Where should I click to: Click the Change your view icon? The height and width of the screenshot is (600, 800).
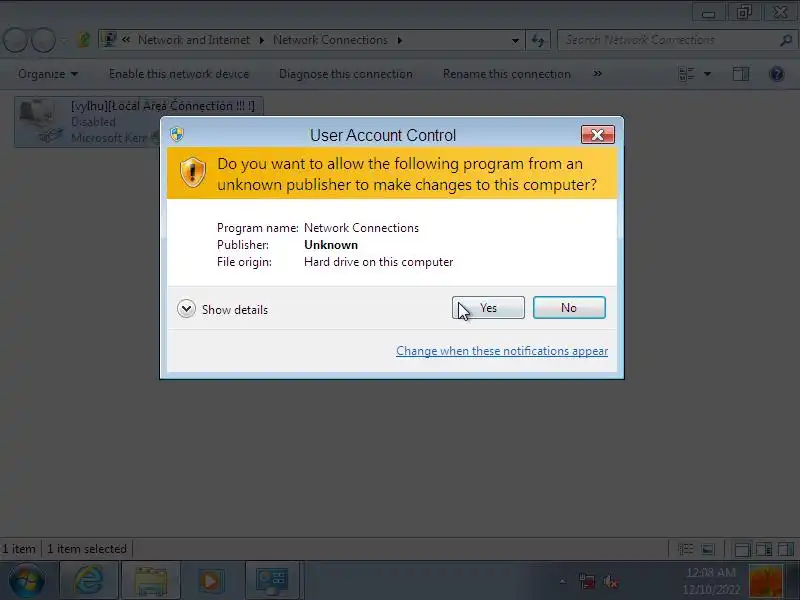[x=687, y=74]
